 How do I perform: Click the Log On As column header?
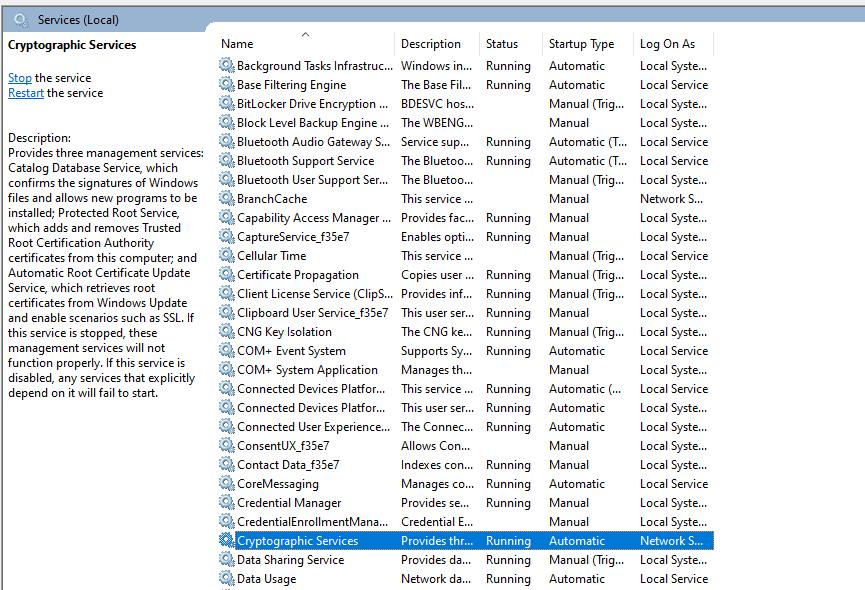click(x=667, y=44)
